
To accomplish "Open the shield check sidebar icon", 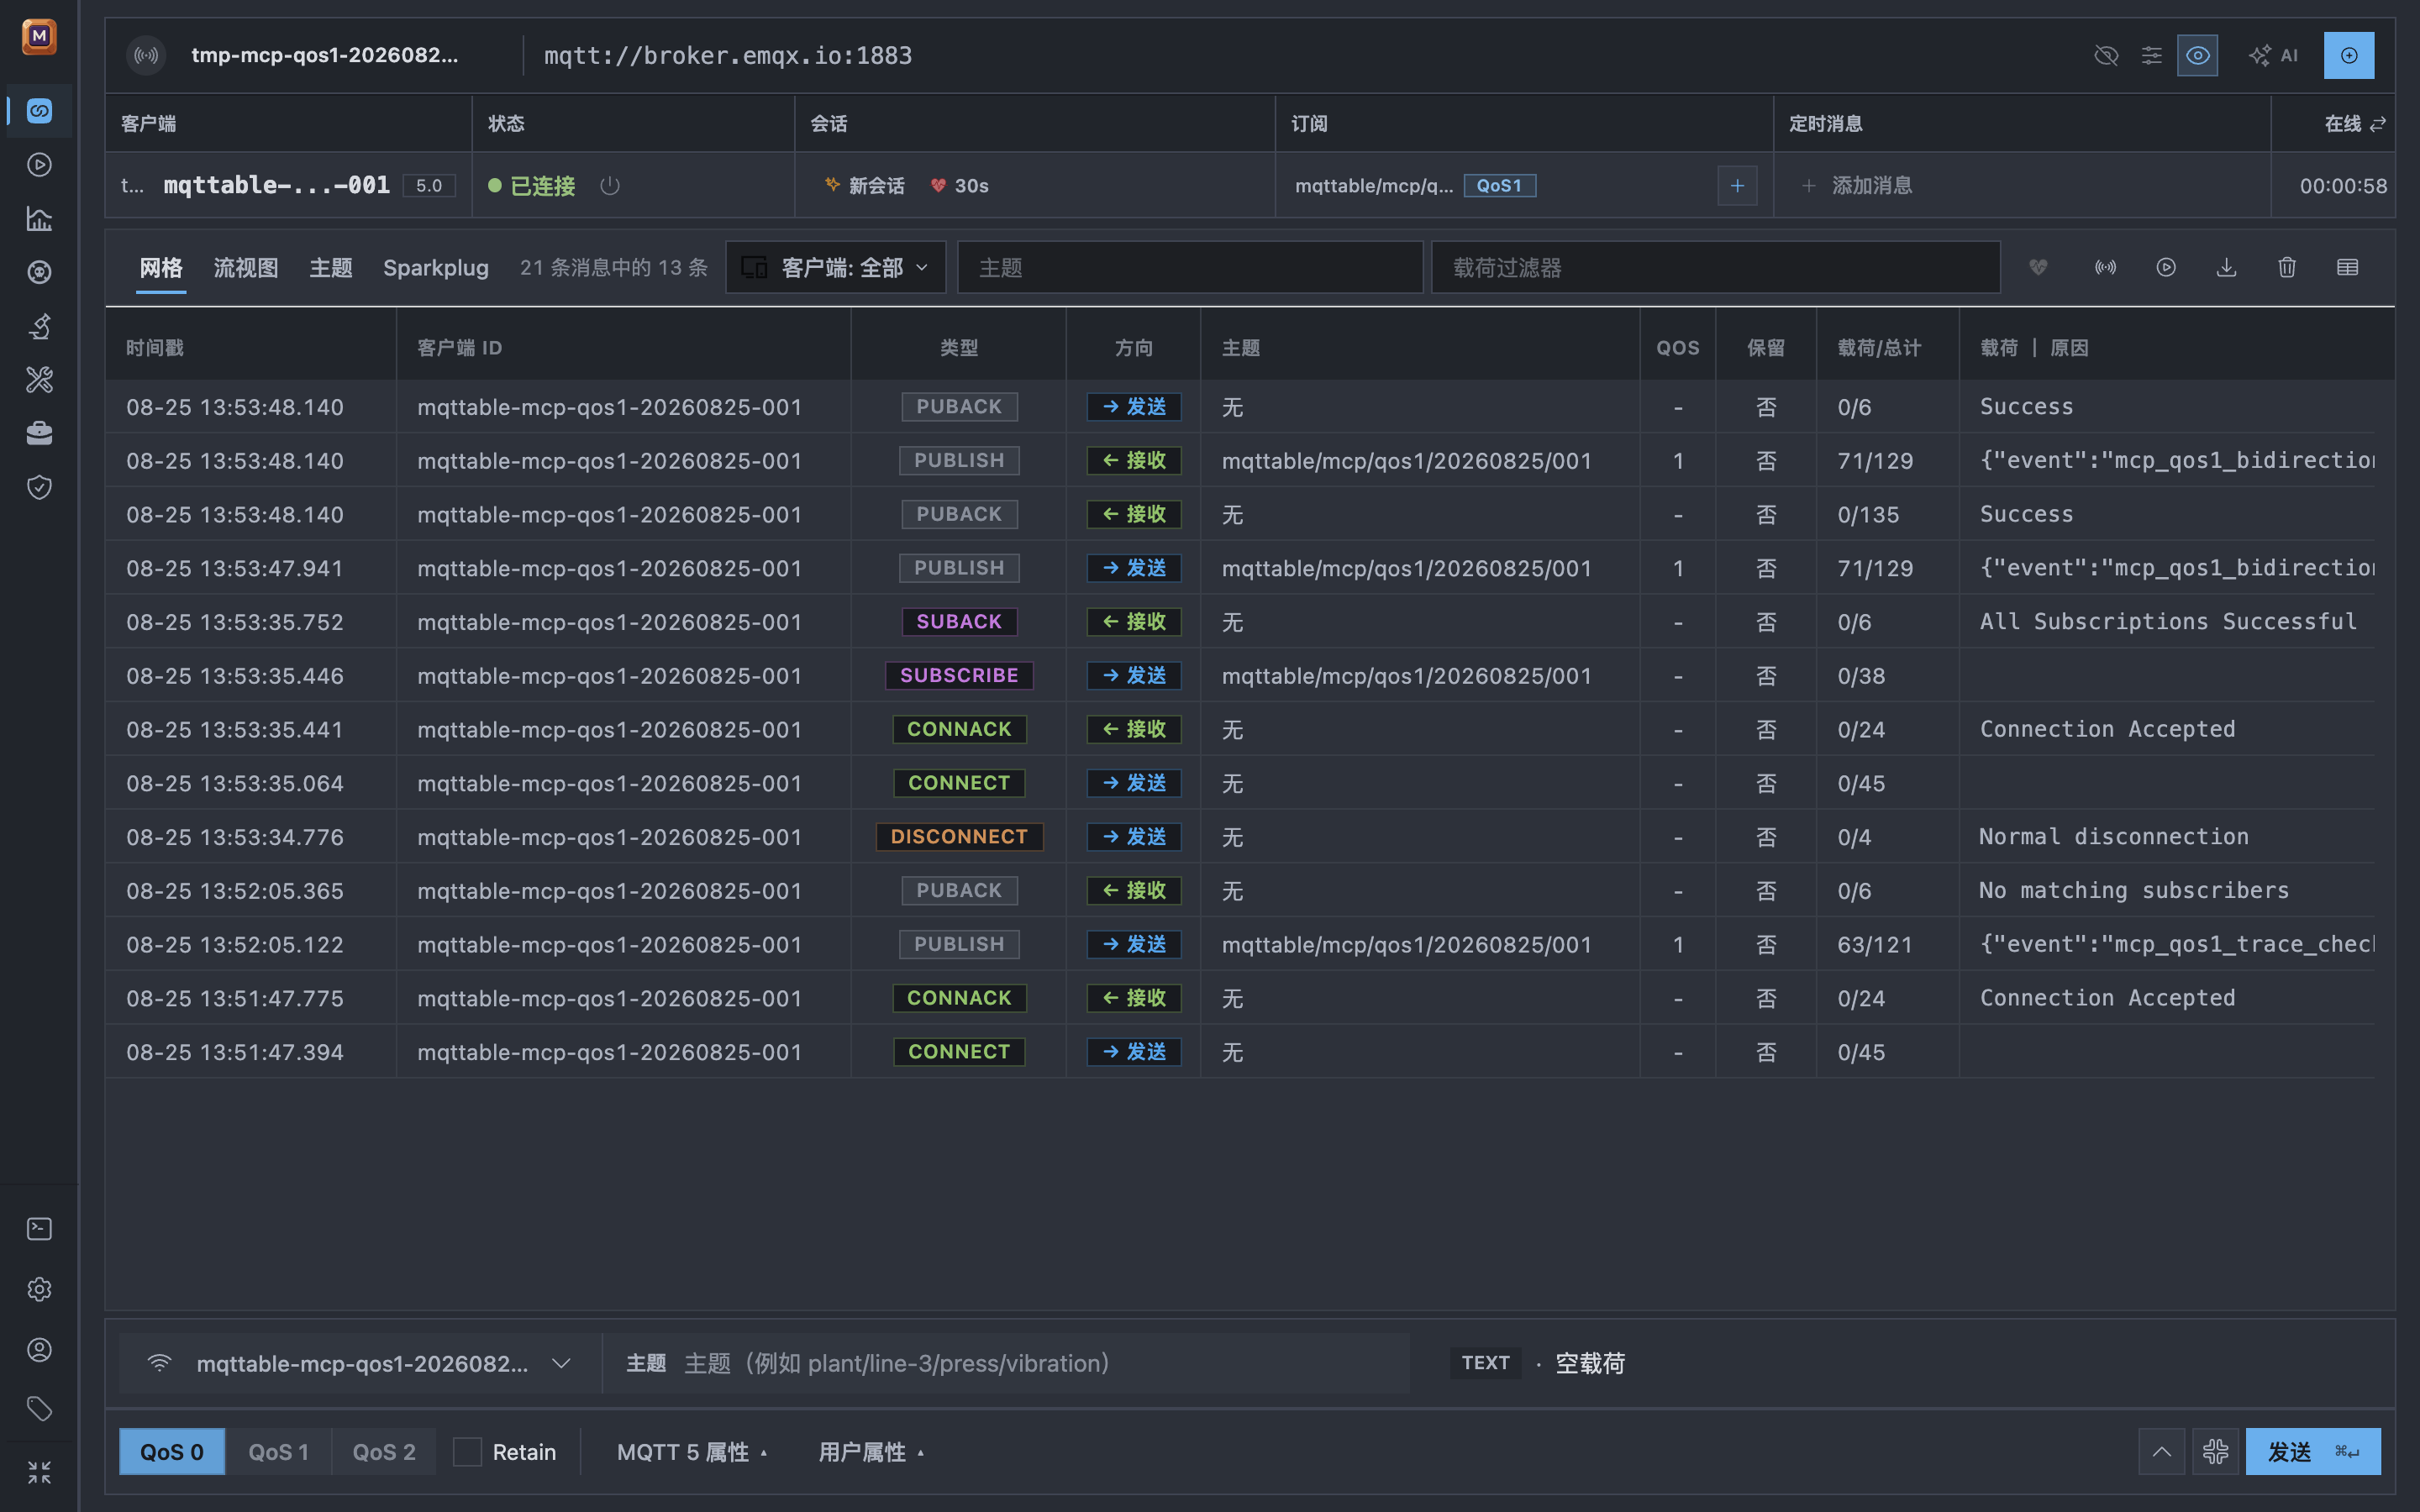I will [x=39, y=487].
